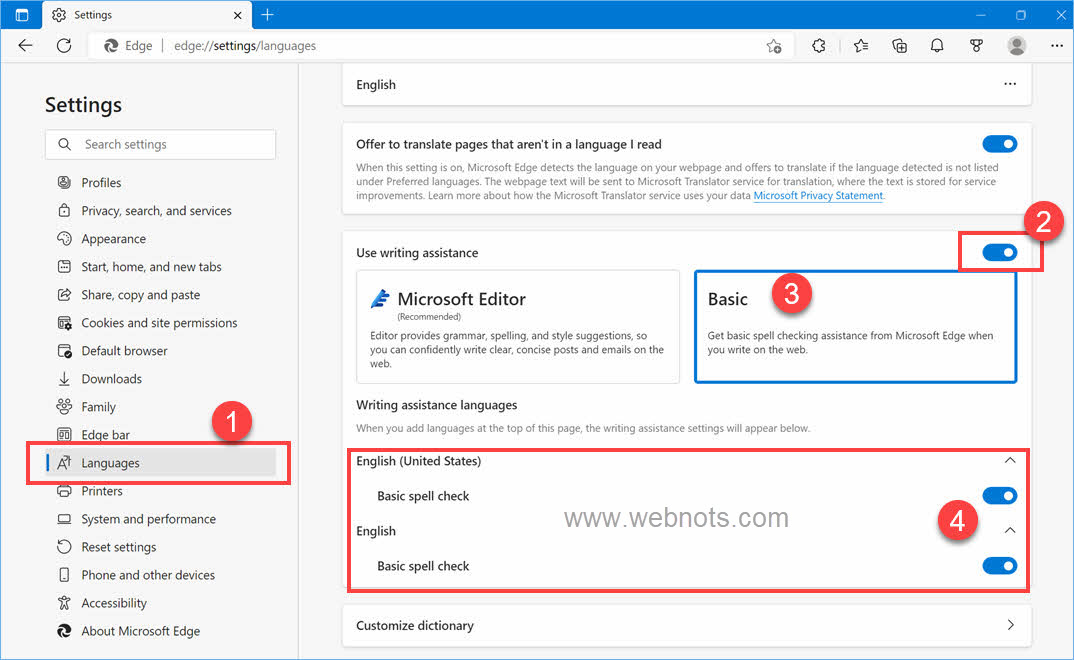Open tab actions menu icon
Image resolution: width=1074 pixels, height=660 pixels.
(22, 14)
